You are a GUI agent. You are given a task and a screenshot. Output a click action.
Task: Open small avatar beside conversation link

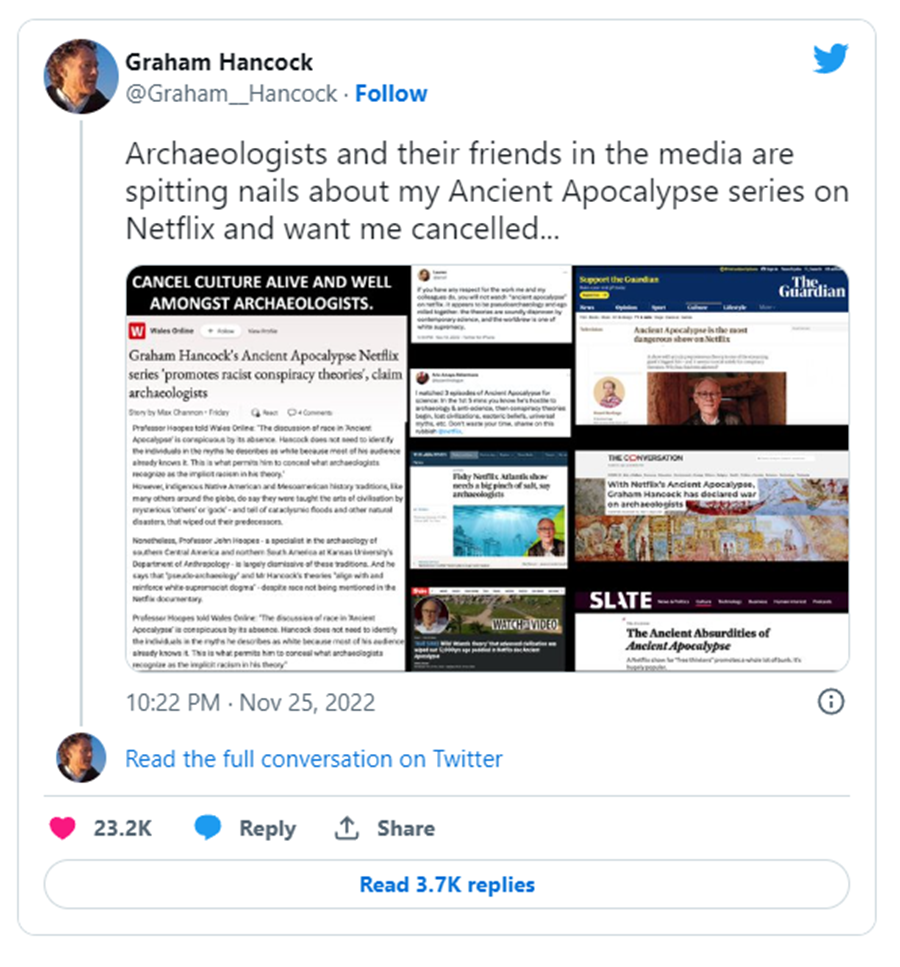pos(81,758)
